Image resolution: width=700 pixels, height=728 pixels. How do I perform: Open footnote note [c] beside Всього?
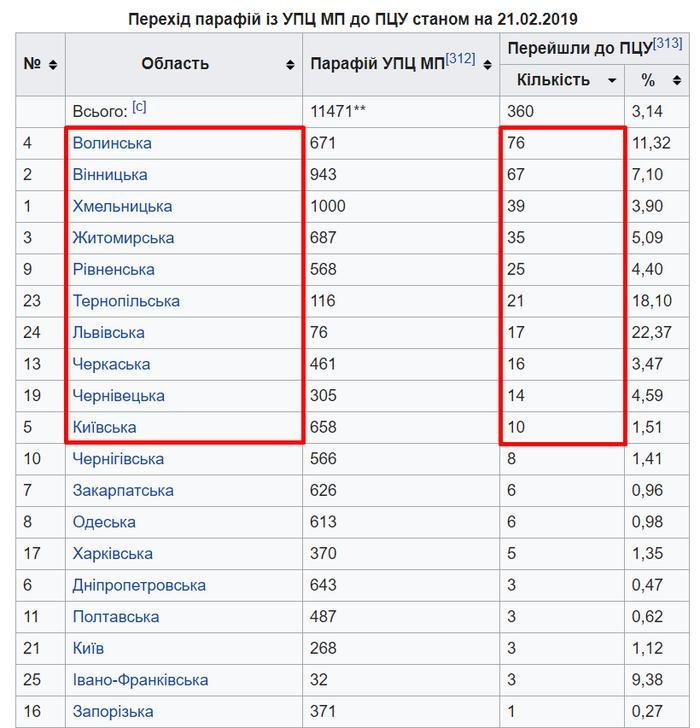pyautogui.click(x=139, y=107)
